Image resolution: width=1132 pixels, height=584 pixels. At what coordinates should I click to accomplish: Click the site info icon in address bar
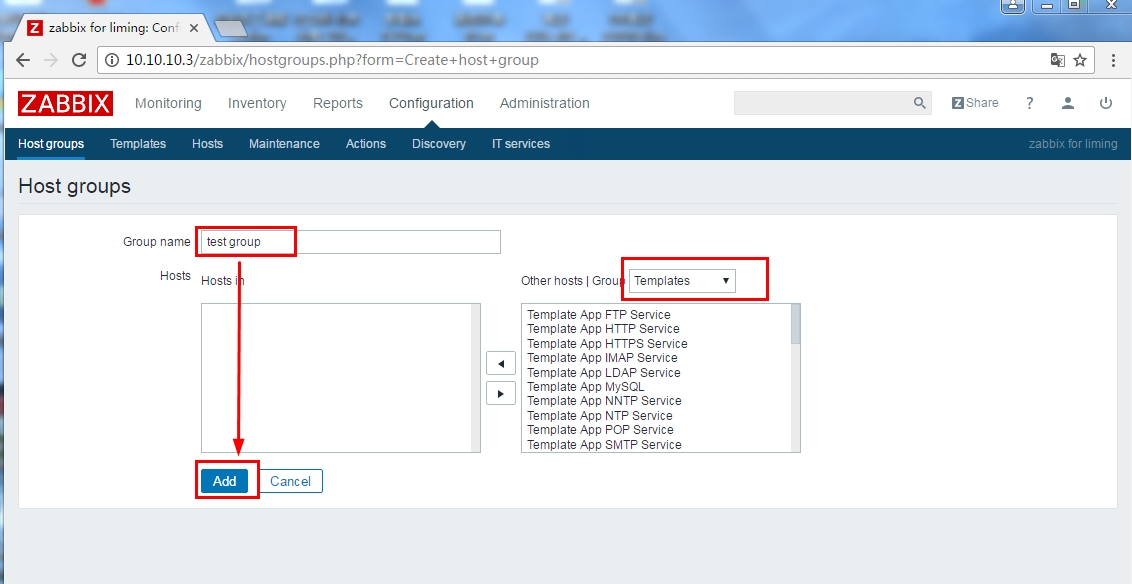point(112,60)
